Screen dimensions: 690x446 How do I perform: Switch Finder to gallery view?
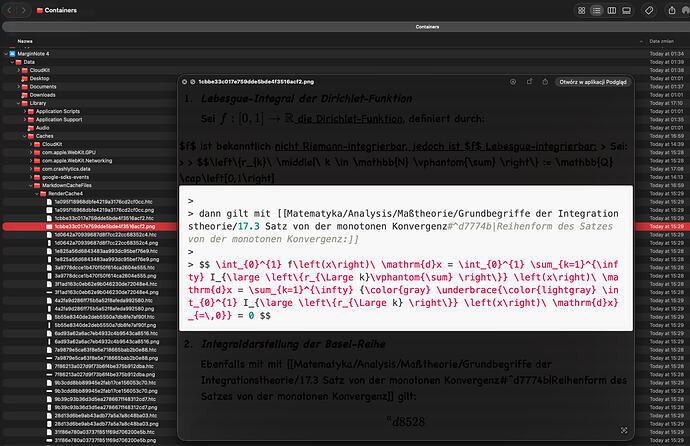click(626, 11)
